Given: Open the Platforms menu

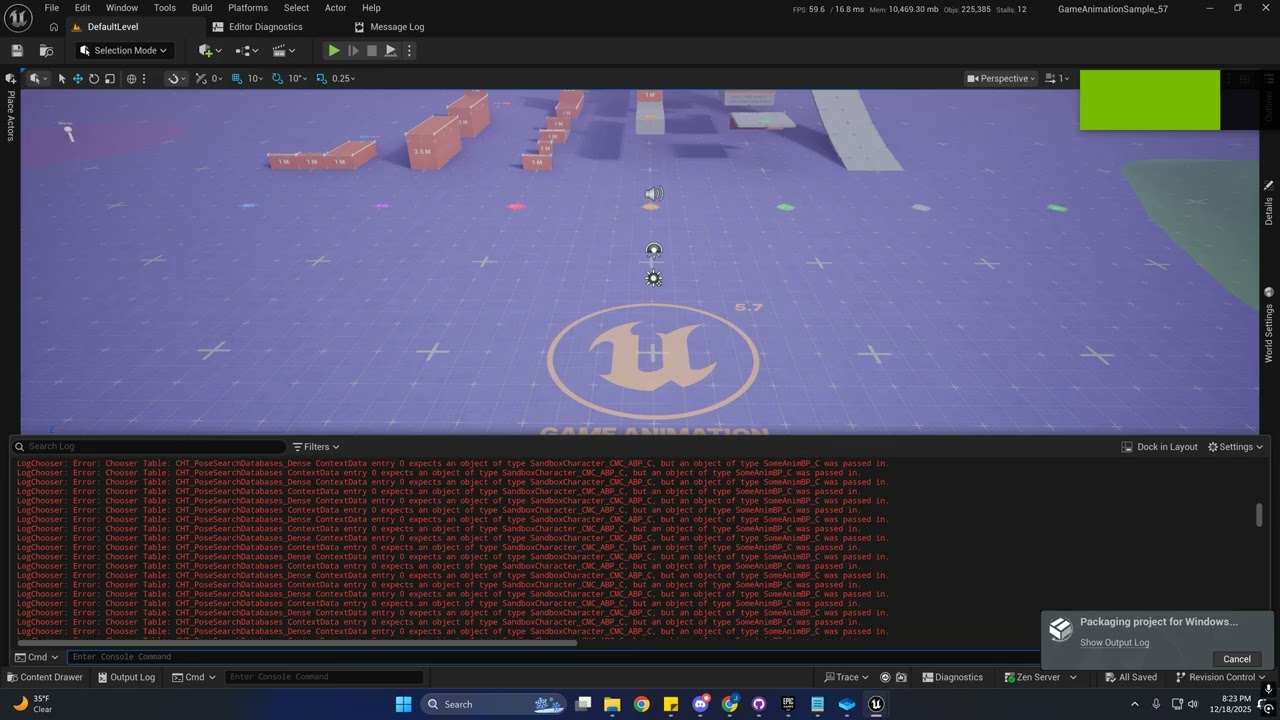Looking at the screenshot, I should coord(248,8).
